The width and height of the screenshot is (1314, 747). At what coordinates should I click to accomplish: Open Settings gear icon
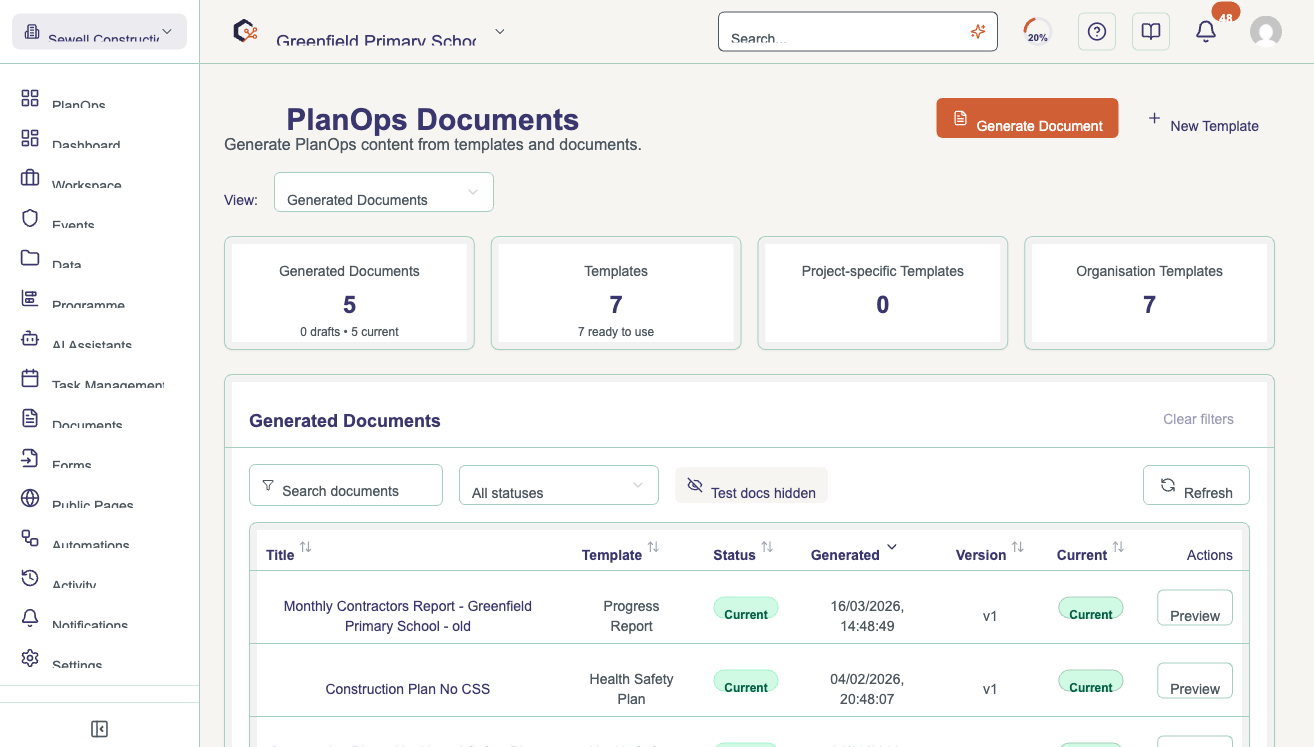pyautogui.click(x=30, y=658)
